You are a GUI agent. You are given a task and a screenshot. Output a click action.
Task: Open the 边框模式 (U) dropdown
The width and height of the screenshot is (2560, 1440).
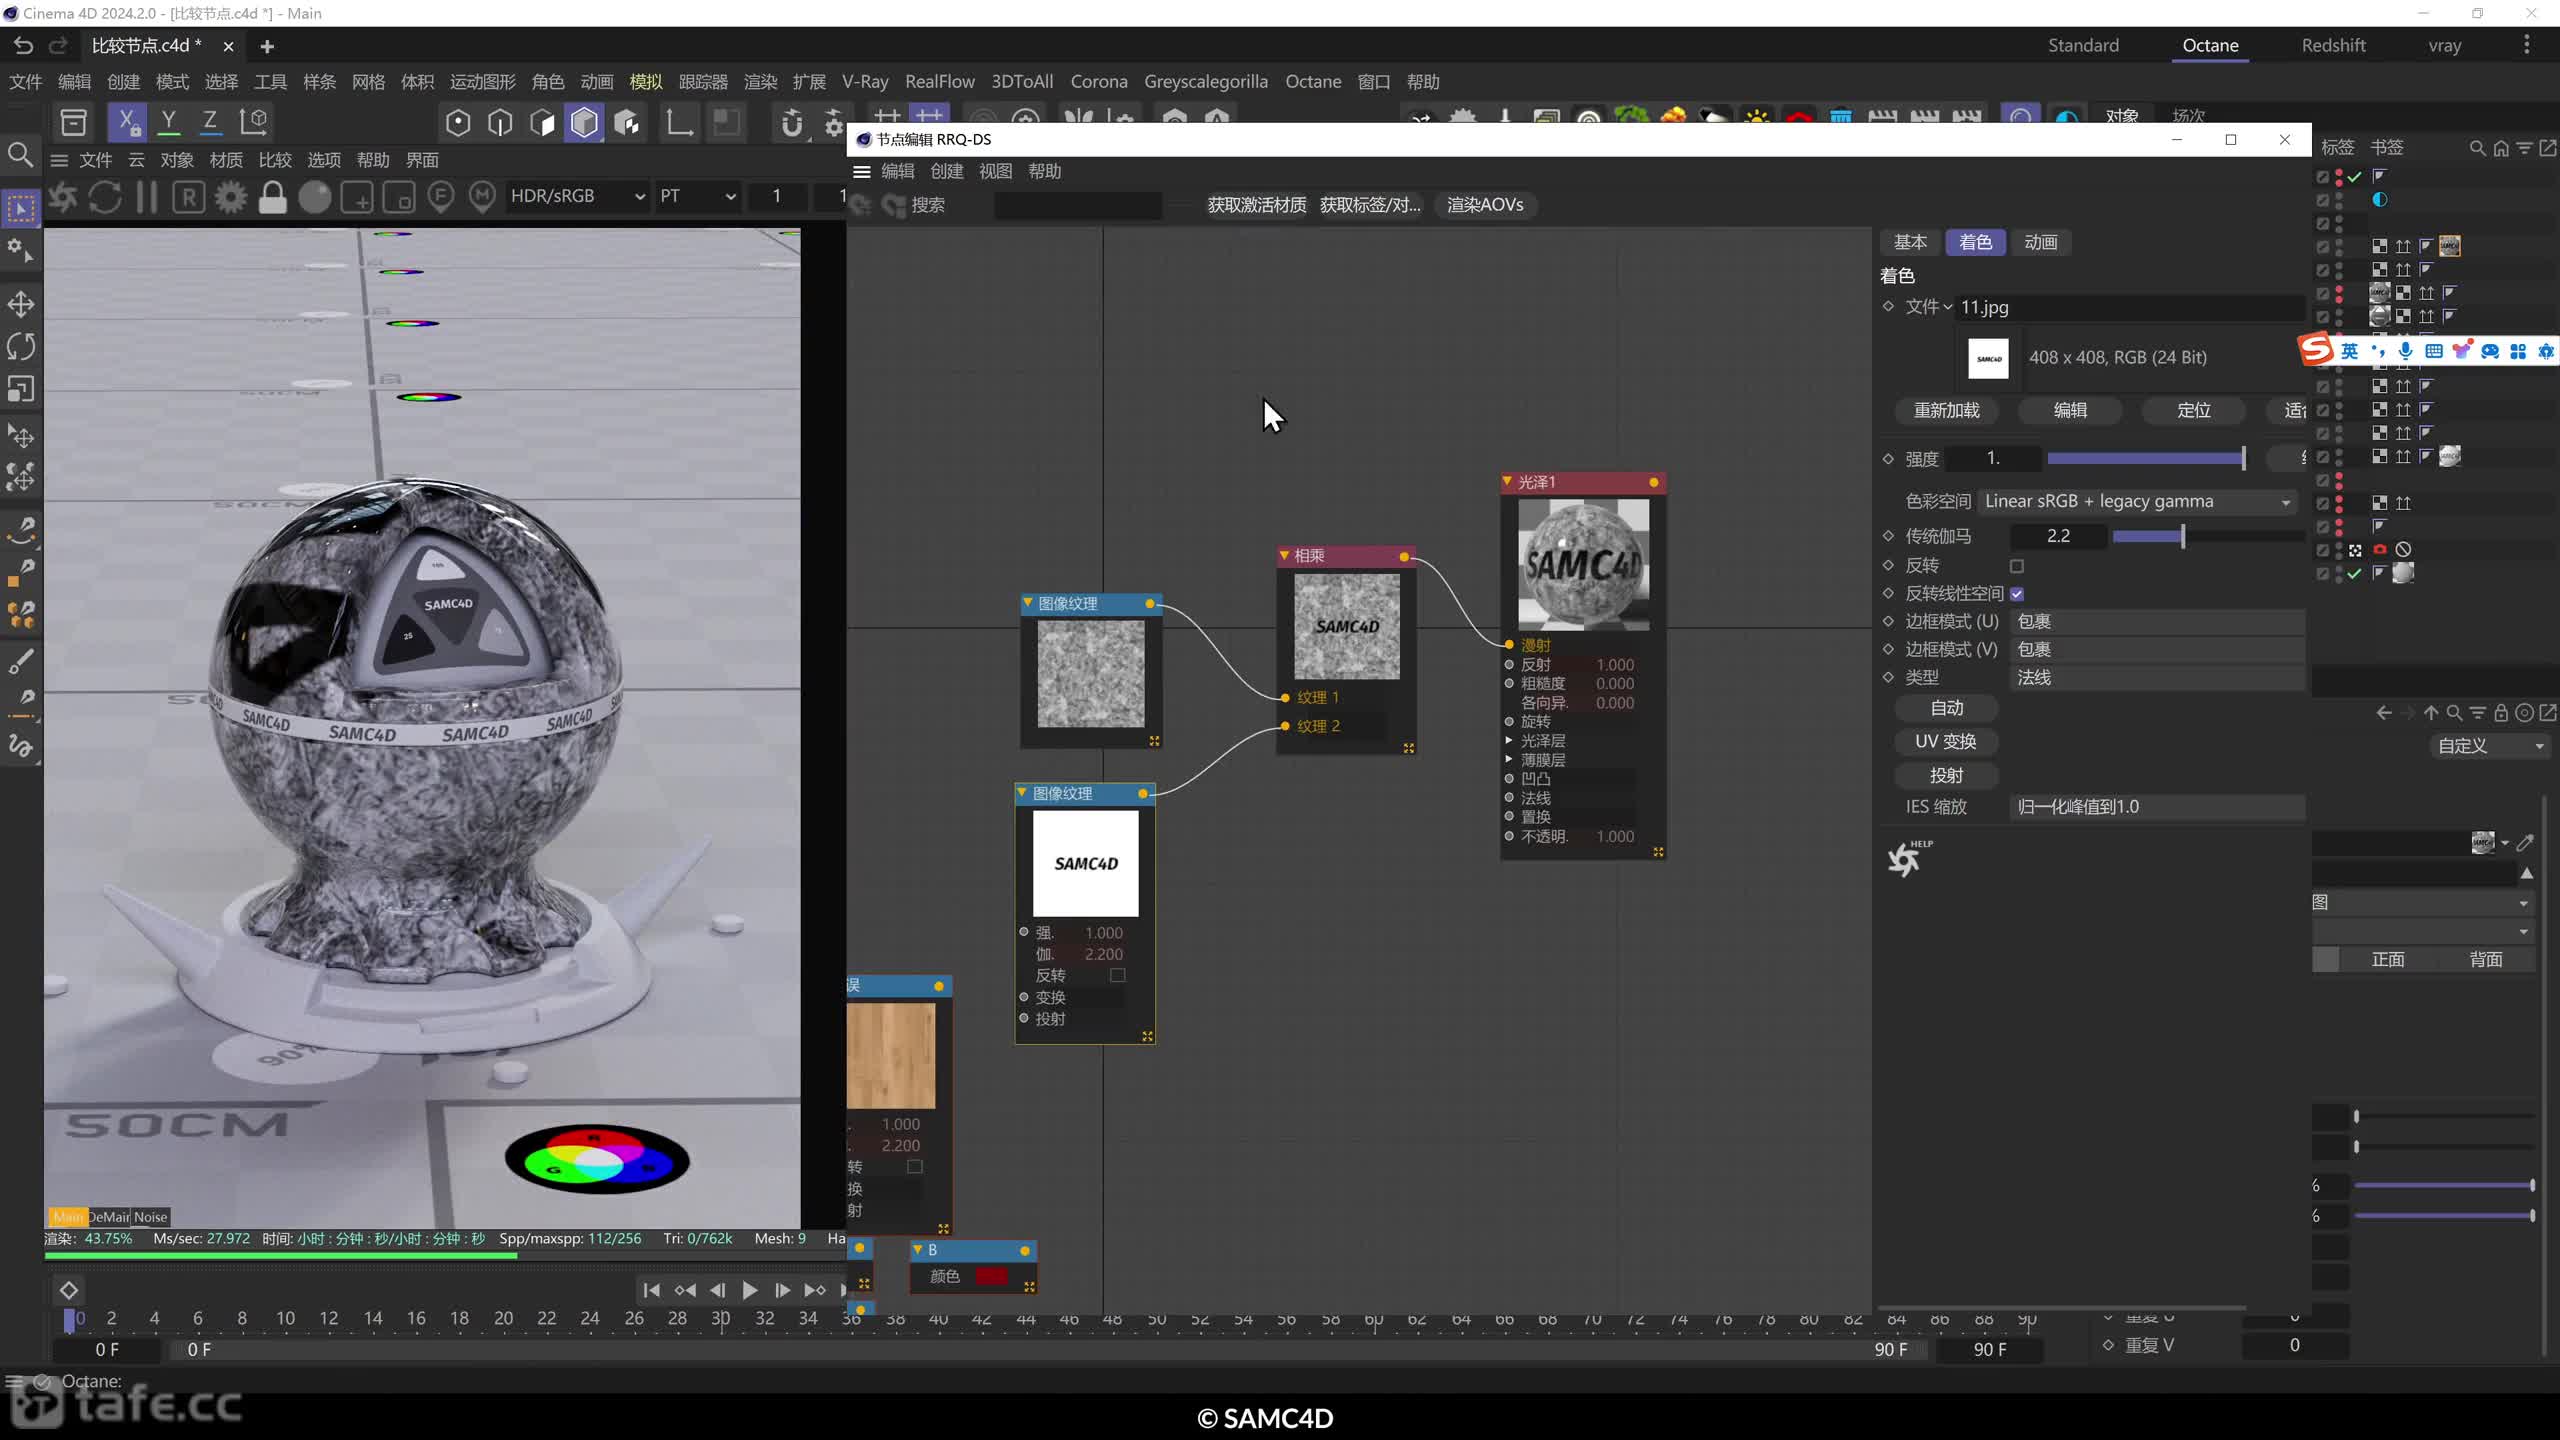[2157, 621]
